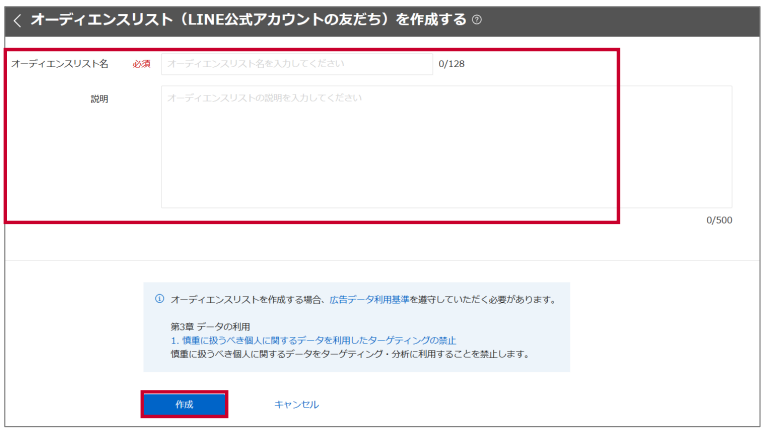Open the 広告データ利用基準 link
This screenshot has width=765, height=435.
coord(369,299)
